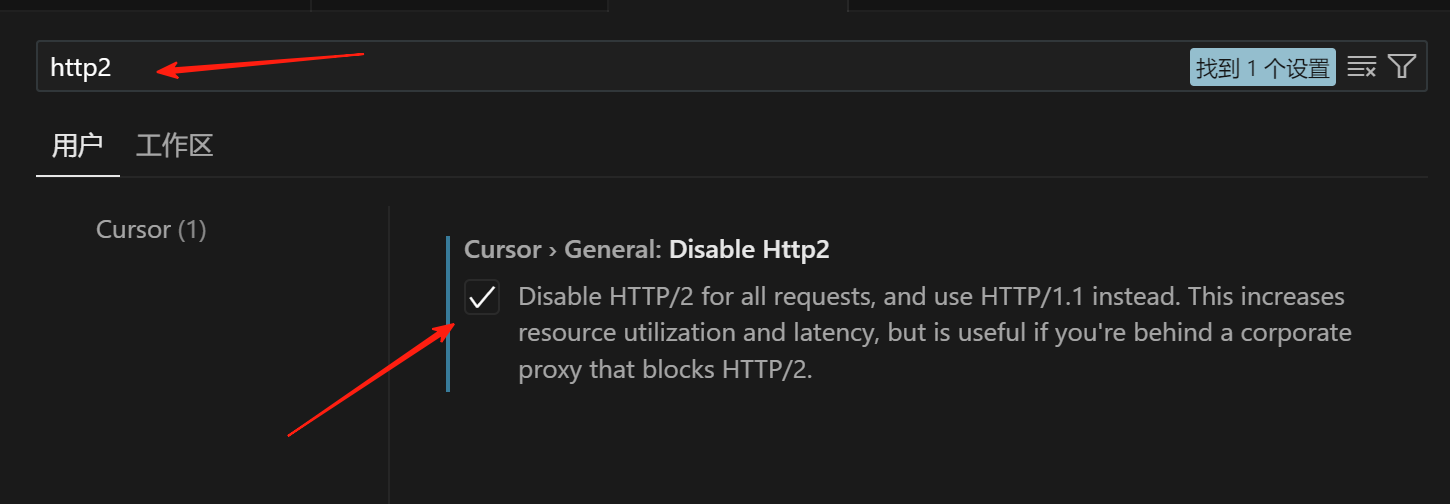
Task: Click the Disable Http2 setting title
Action: click(x=749, y=249)
